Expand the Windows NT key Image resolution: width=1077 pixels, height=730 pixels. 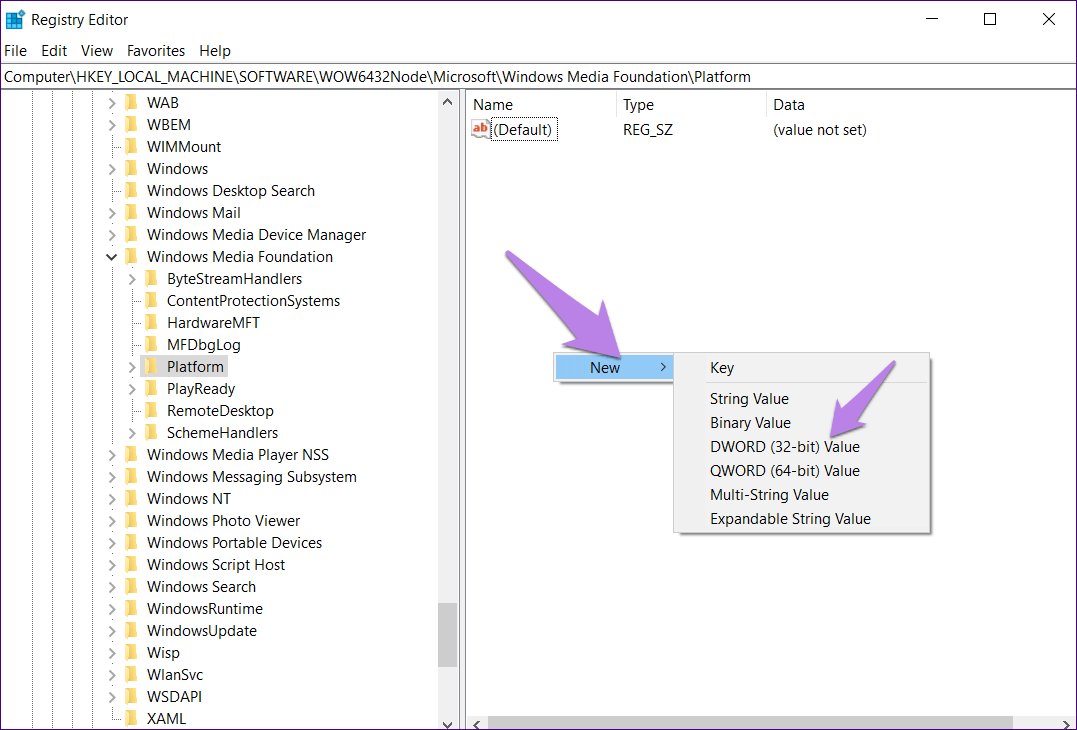coord(112,499)
